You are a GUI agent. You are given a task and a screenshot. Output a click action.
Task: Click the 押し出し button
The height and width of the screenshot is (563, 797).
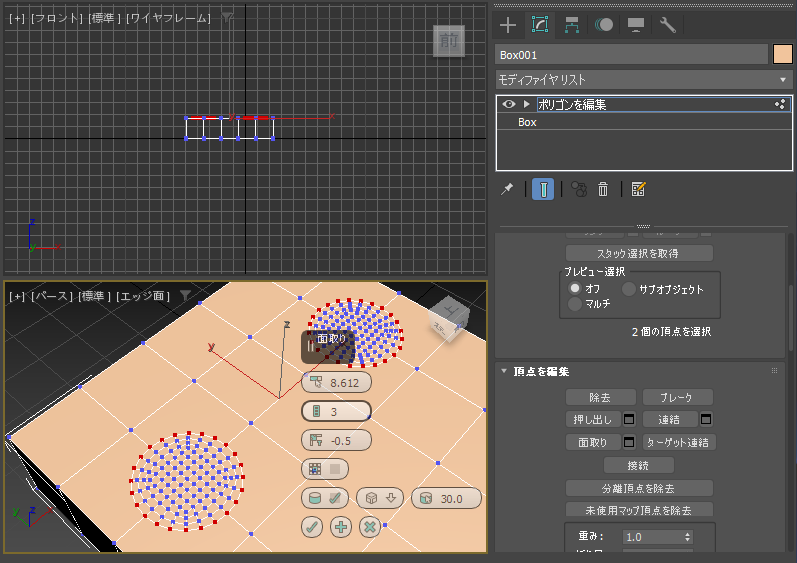[593, 419]
